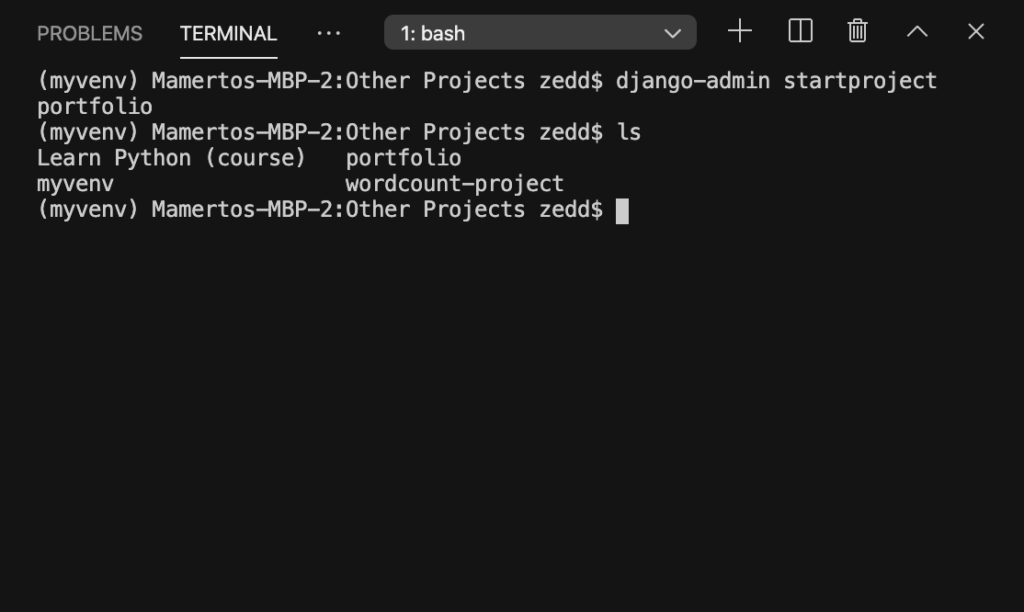
Task: Click the ls command after prompt
Action: tap(629, 132)
